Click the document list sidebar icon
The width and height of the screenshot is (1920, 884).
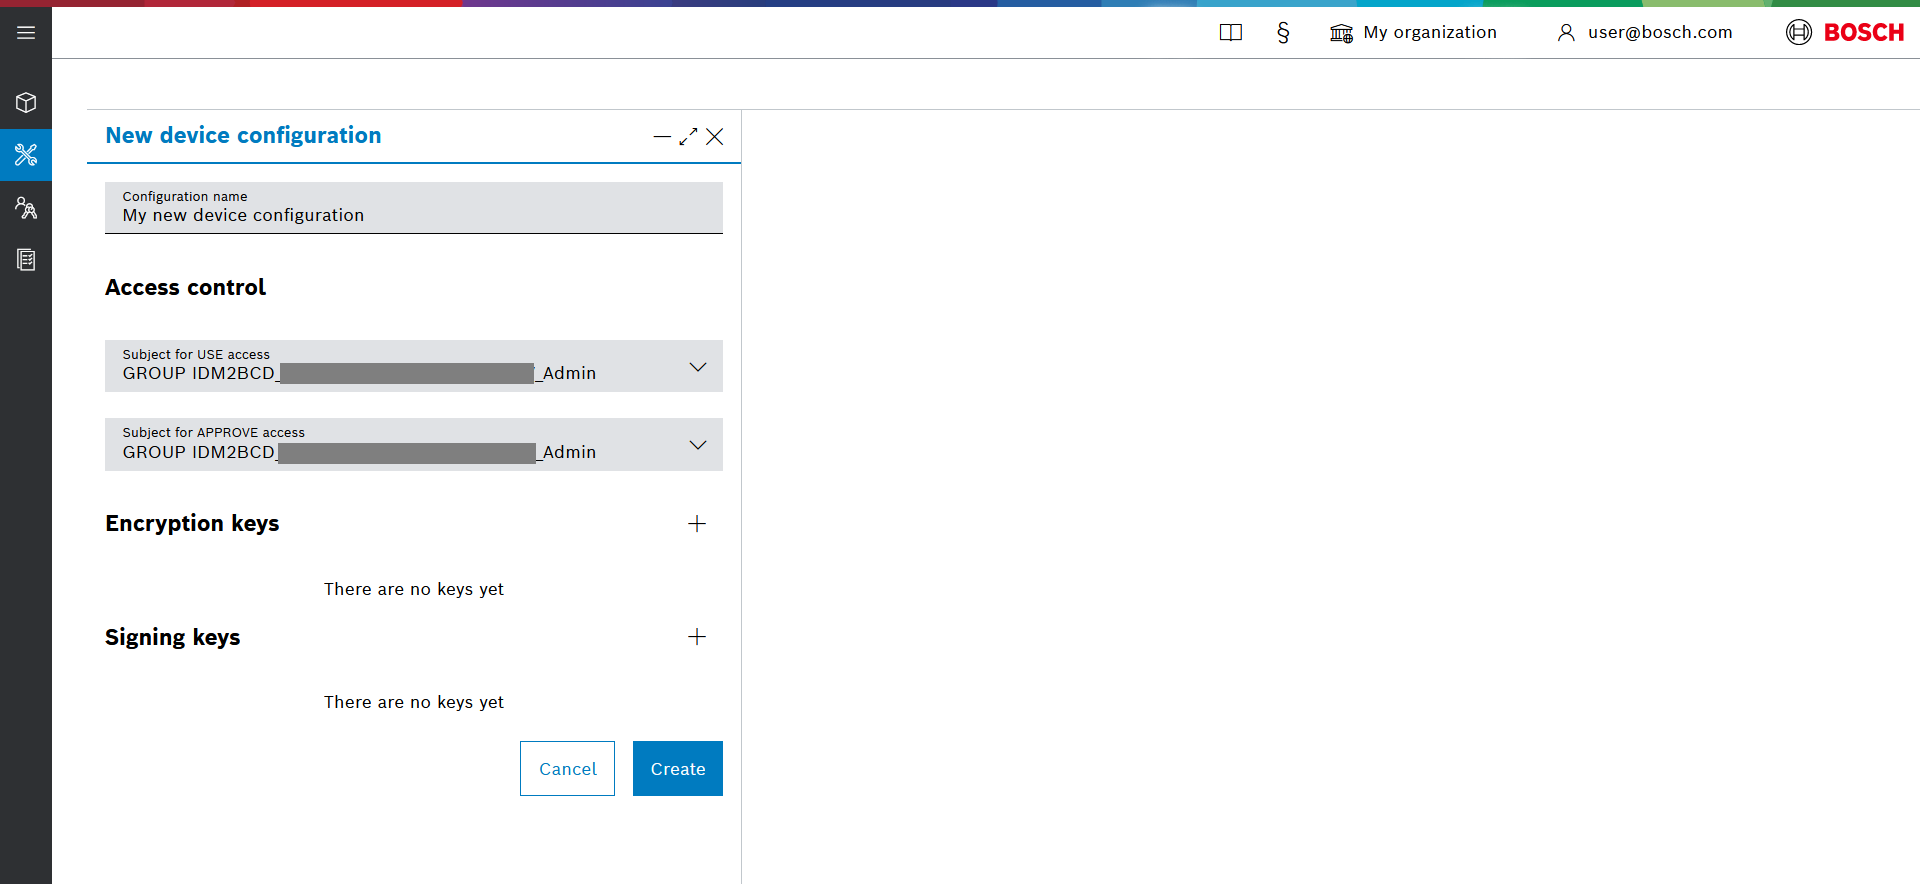point(26,260)
